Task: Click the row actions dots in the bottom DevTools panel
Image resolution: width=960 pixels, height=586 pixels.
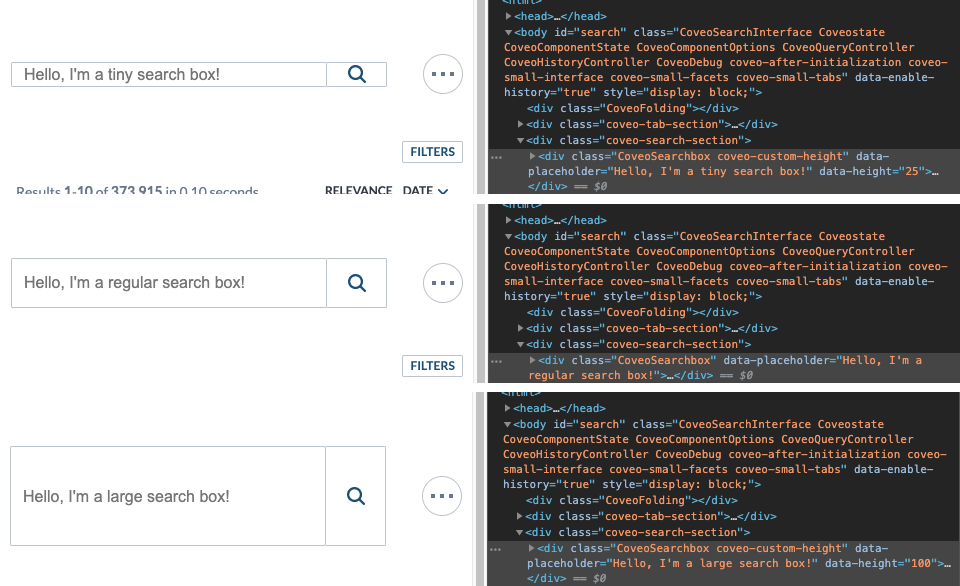Action: (x=495, y=549)
